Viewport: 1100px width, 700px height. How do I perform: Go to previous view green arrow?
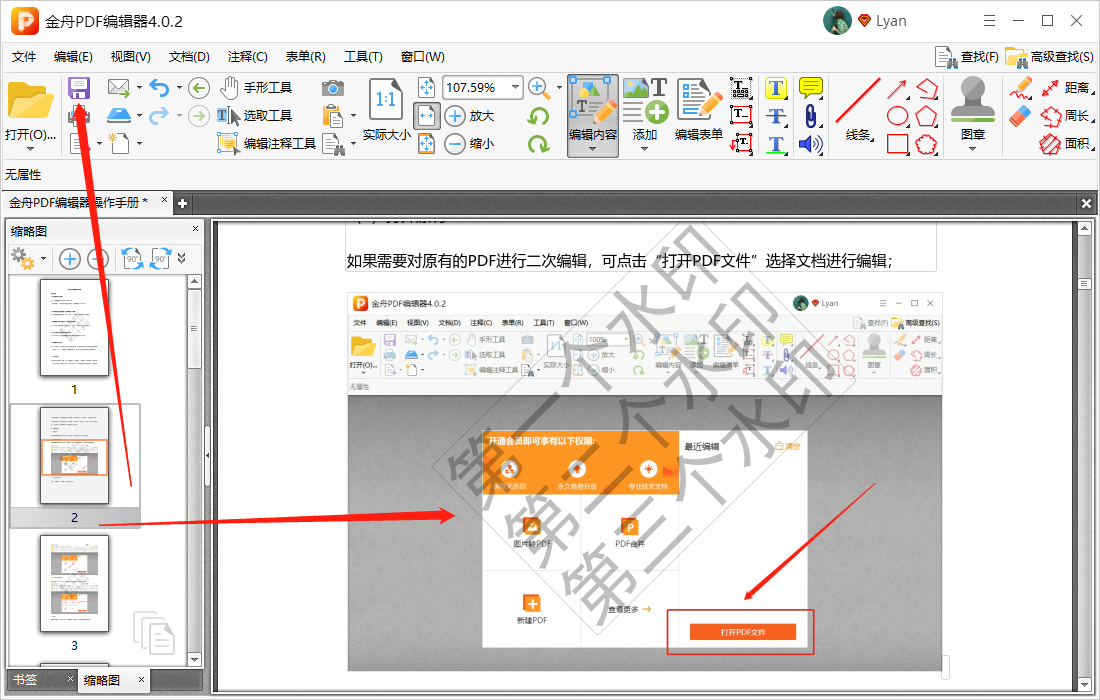click(199, 88)
